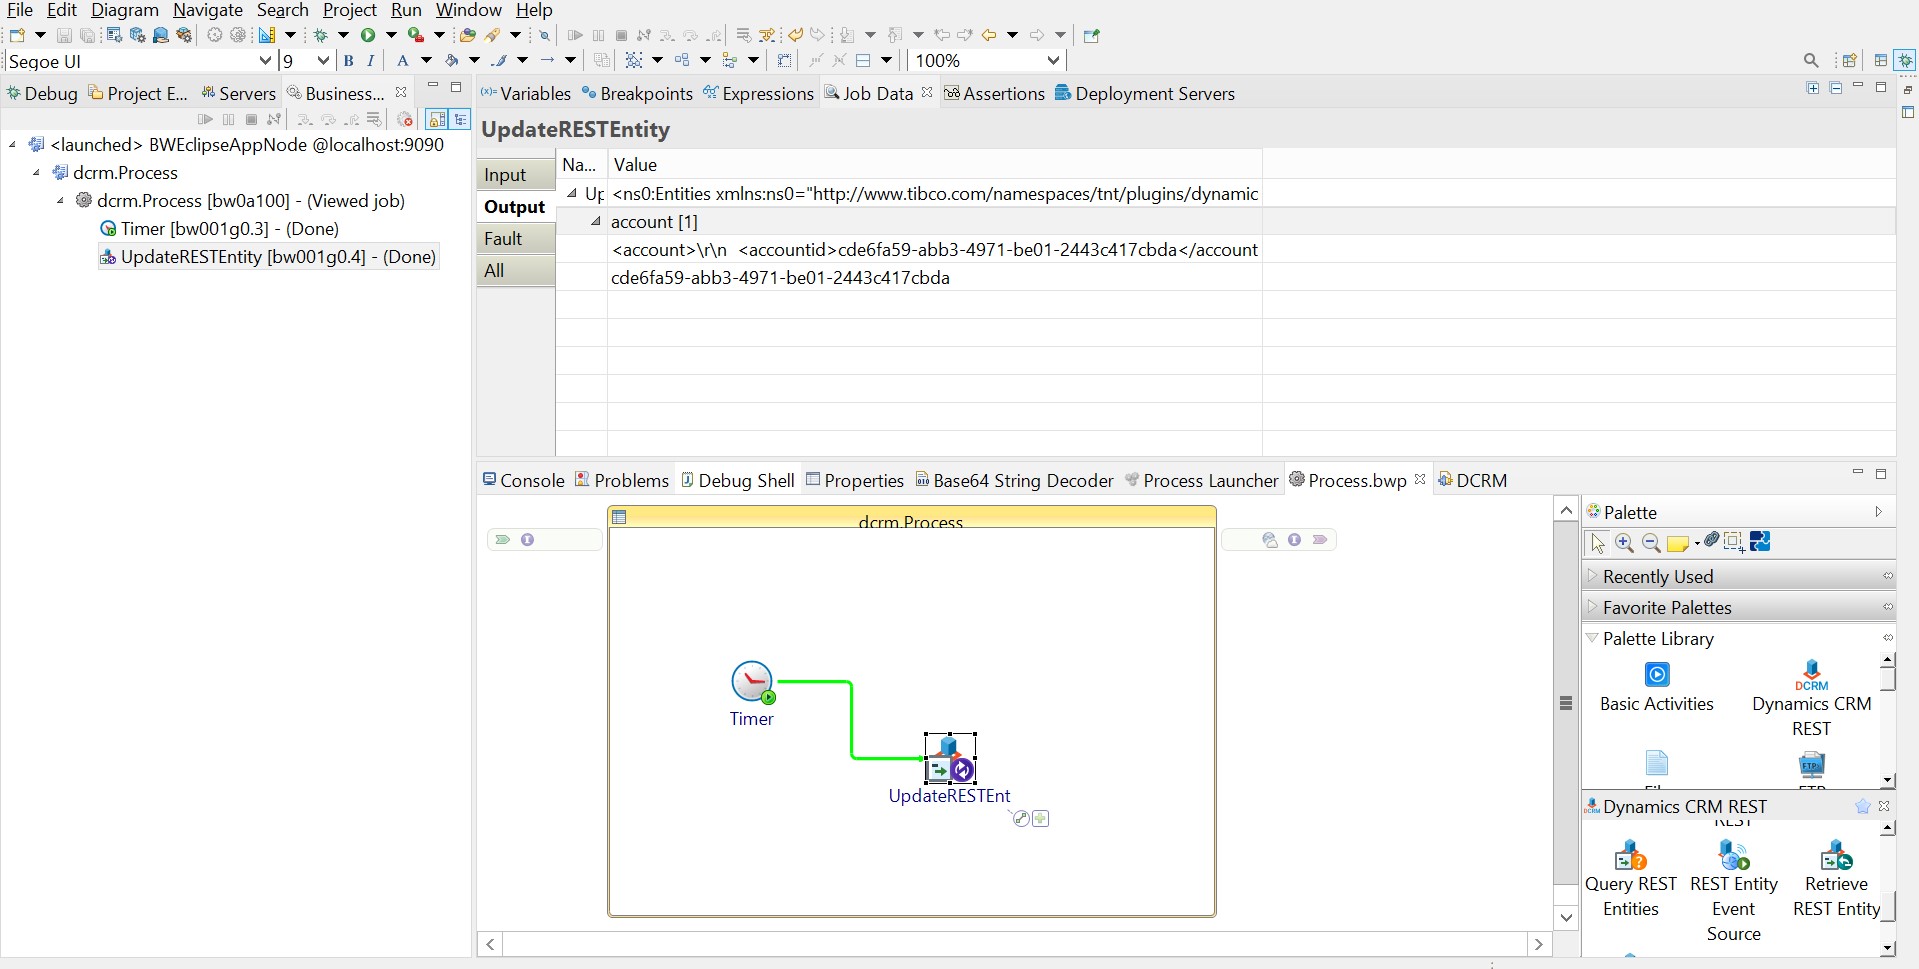
Task: Expand the Recently Used palette section
Action: click(1658, 577)
